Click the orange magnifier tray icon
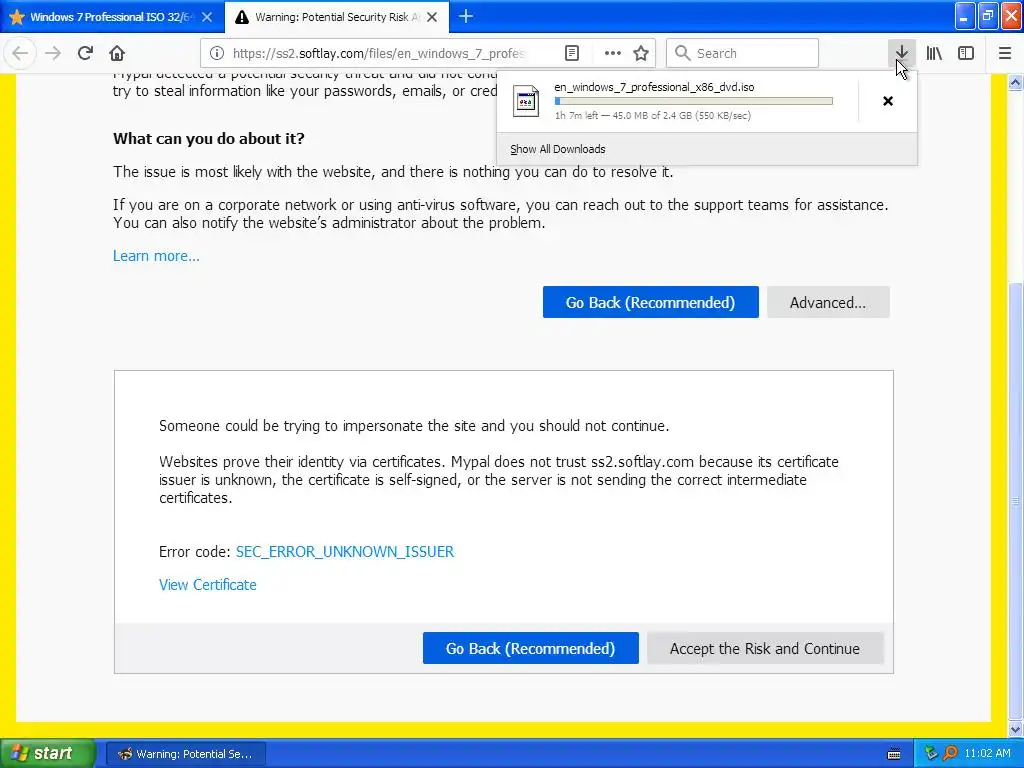Viewport: 1024px width, 768px height. [950, 754]
